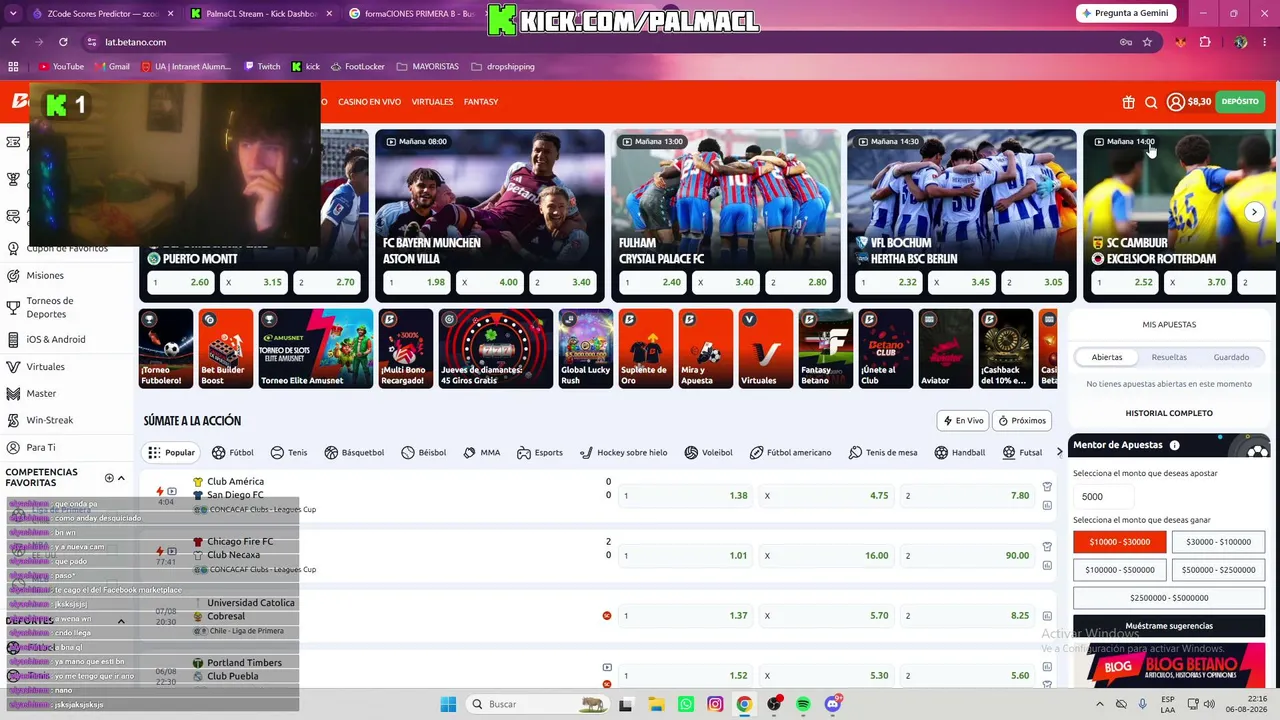Screen dimensions: 1280x720
Task: Reload the Betano page
Action: tap(63, 42)
